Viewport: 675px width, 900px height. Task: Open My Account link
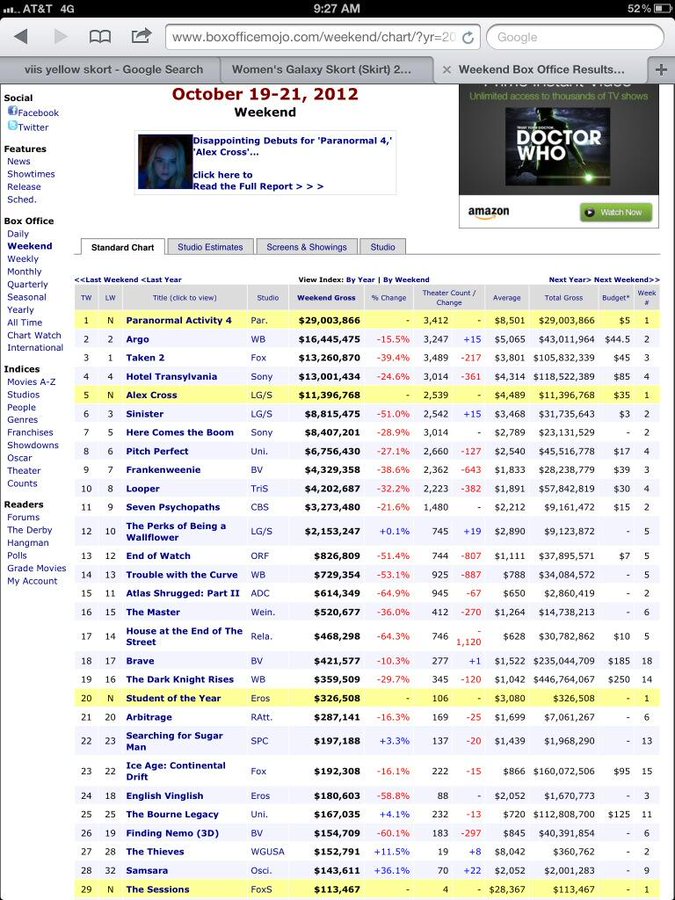pos(32,580)
